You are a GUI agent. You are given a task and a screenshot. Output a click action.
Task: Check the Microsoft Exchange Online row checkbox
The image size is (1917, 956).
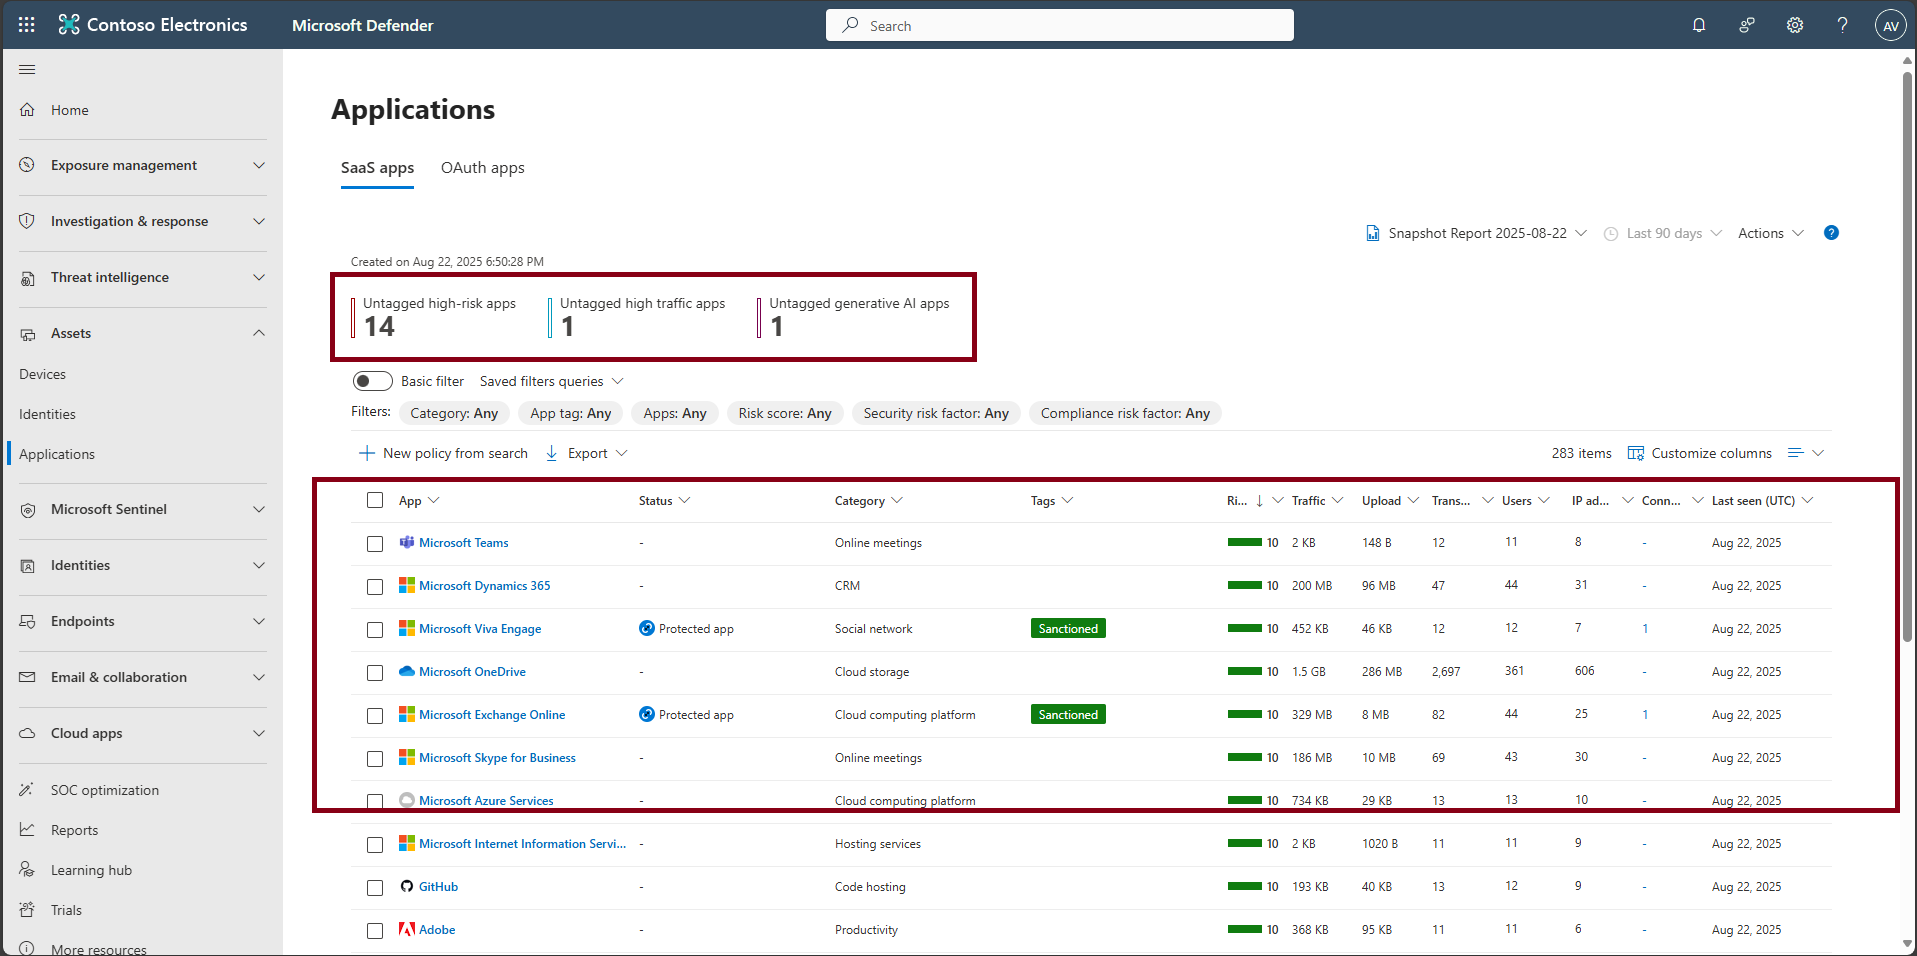tap(375, 715)
